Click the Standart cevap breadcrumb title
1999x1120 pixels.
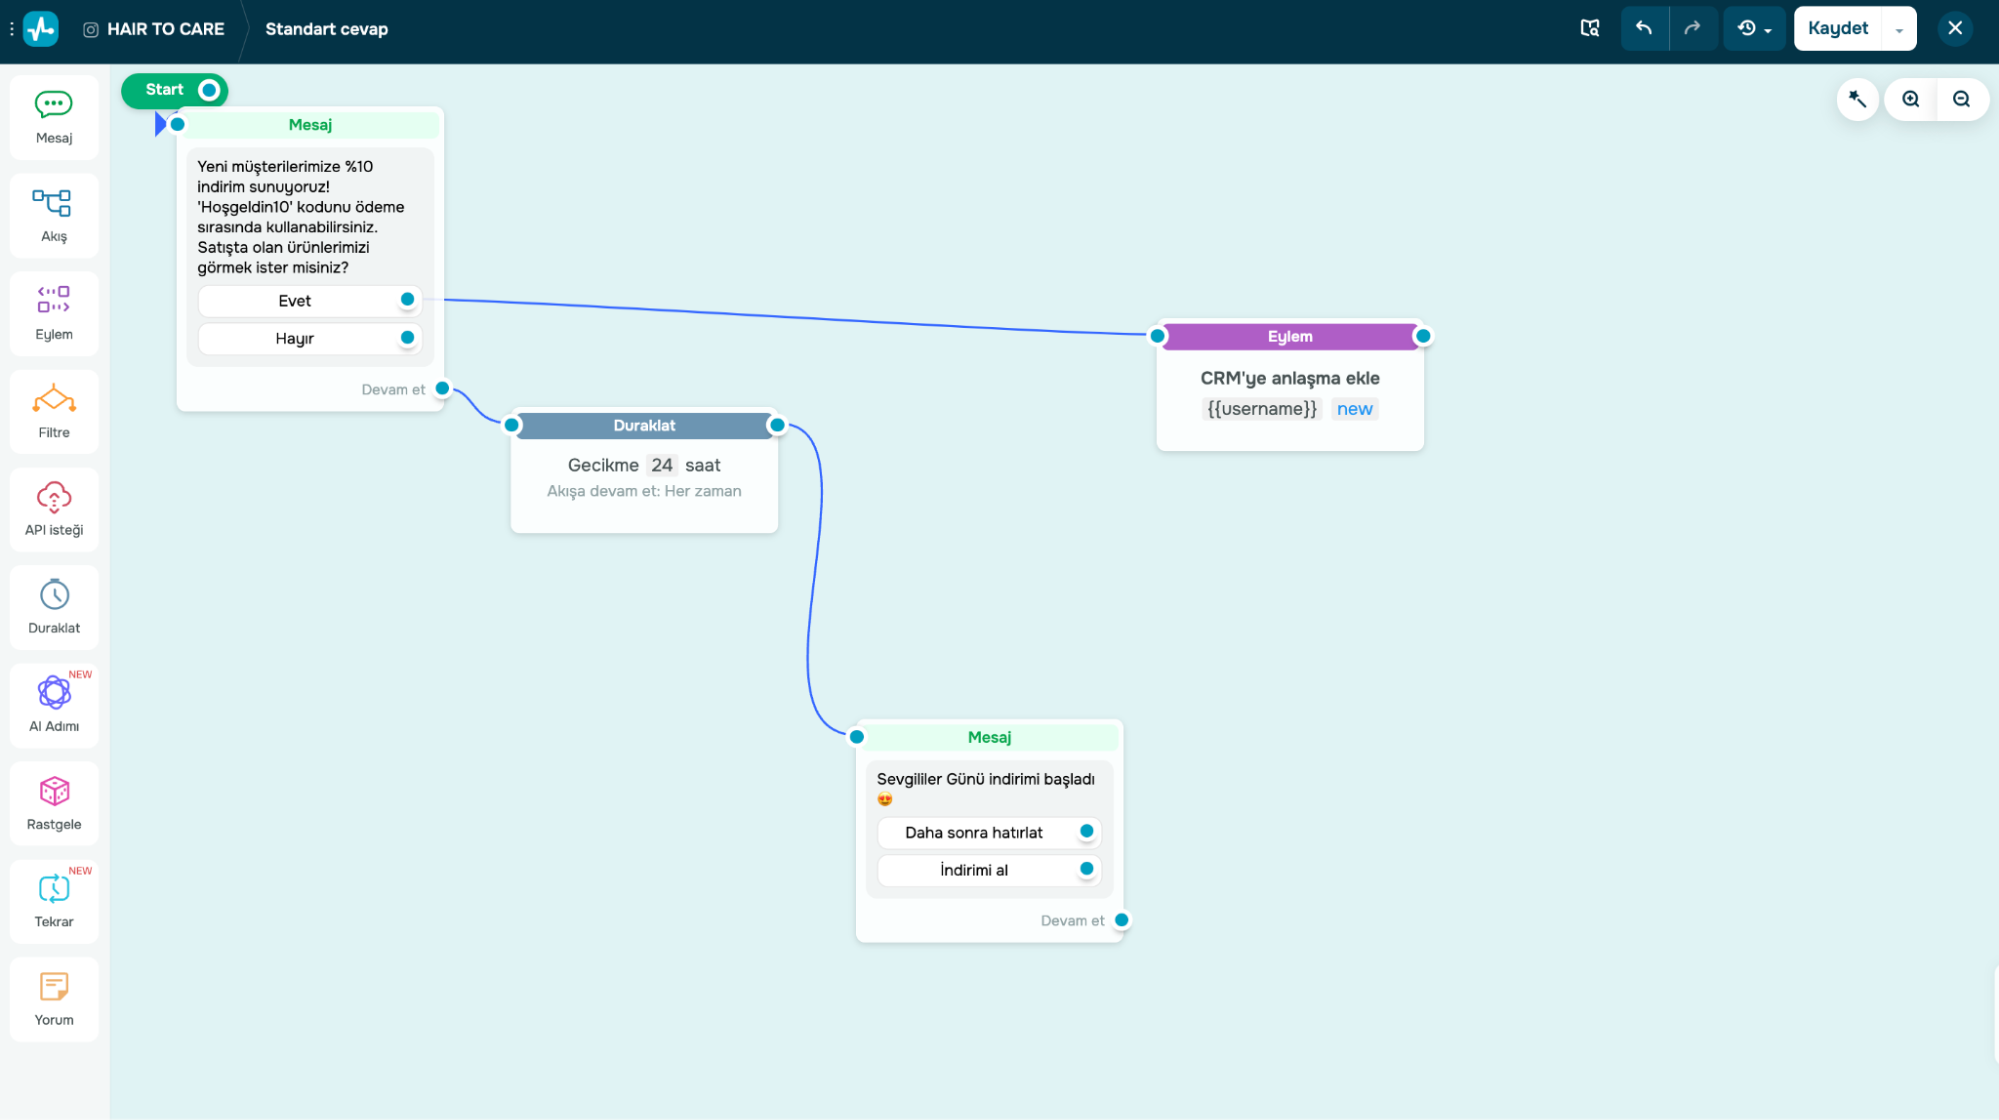coord(326,29)
